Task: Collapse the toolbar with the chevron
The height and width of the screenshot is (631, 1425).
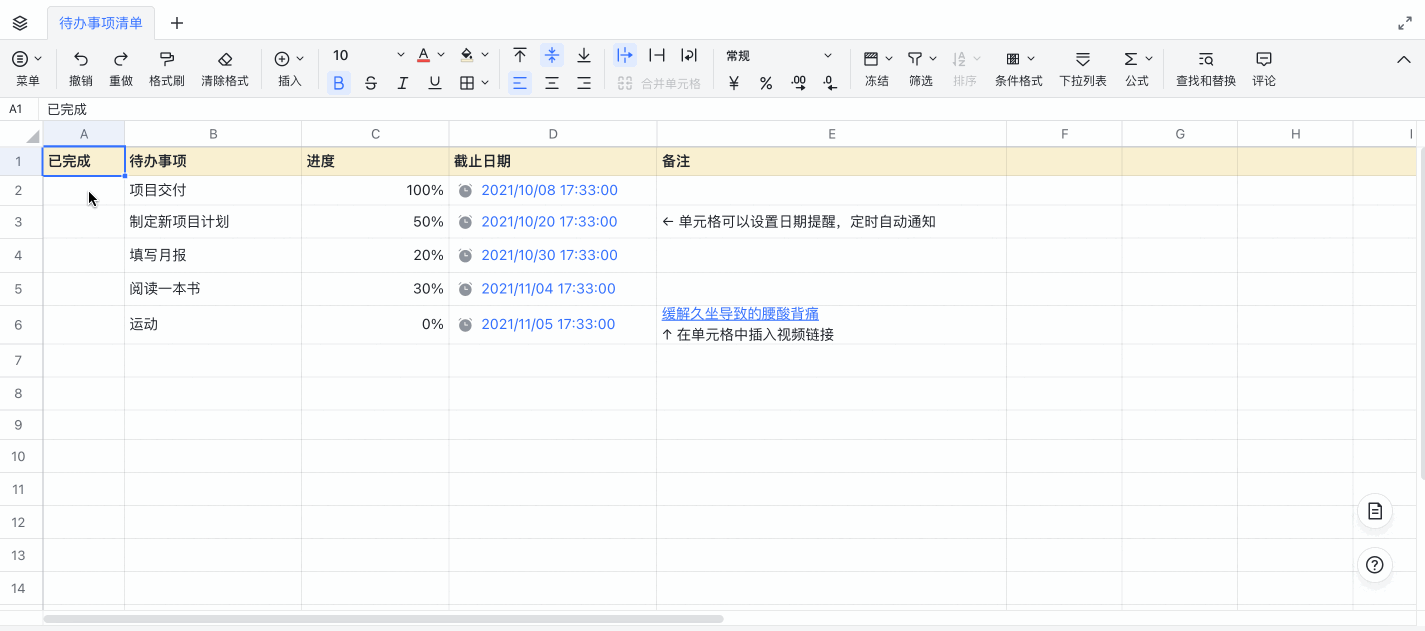Action: click(1403, 59)
